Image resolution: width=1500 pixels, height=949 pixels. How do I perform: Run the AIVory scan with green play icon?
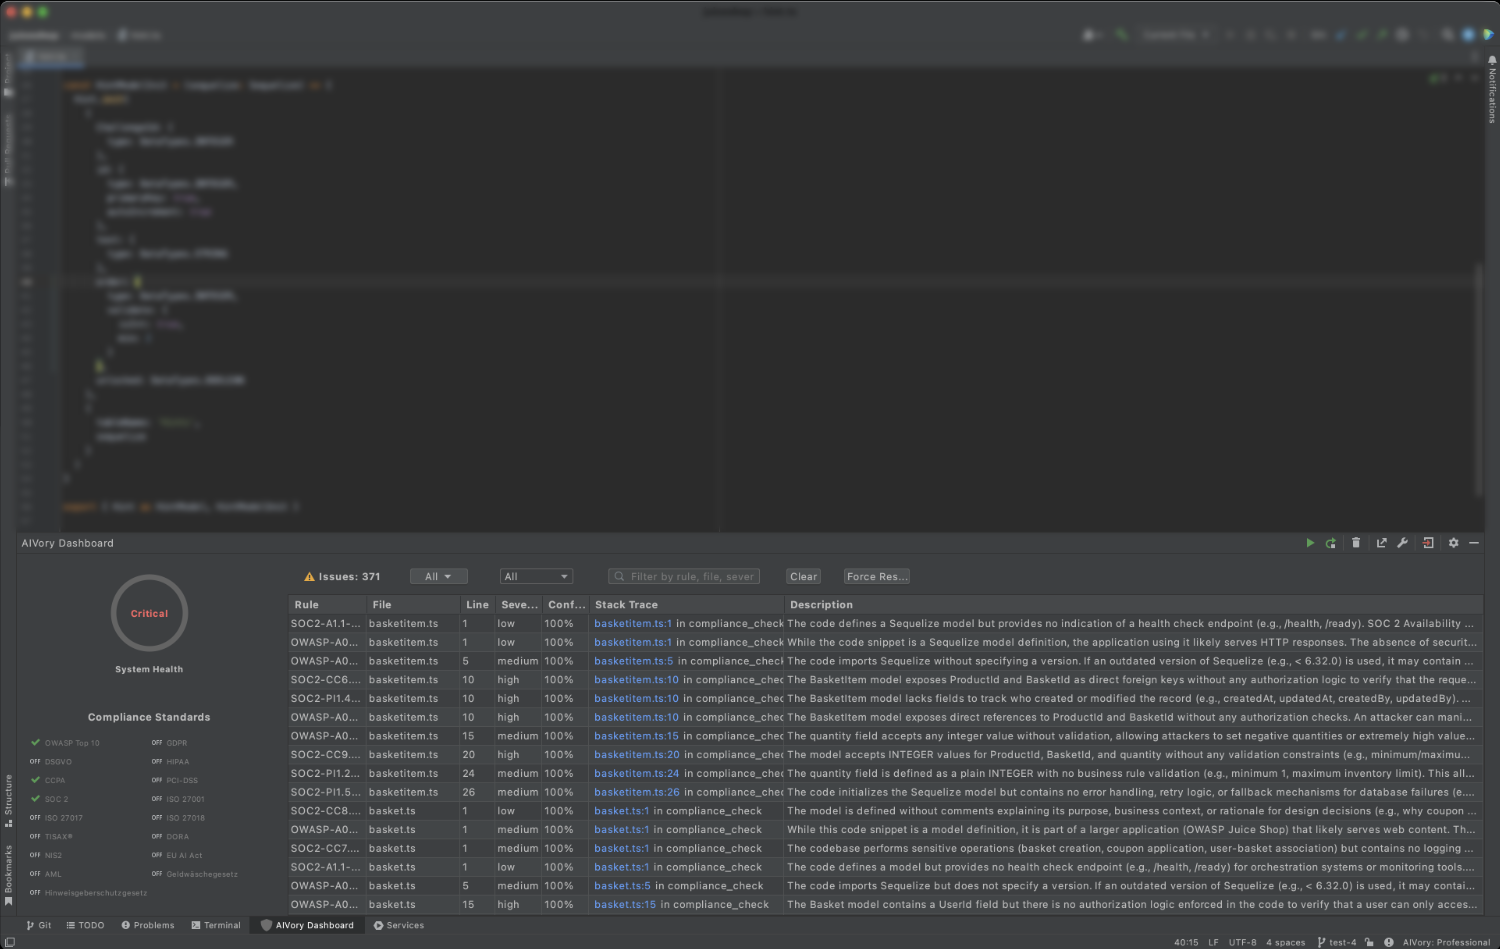[1310, 543]
